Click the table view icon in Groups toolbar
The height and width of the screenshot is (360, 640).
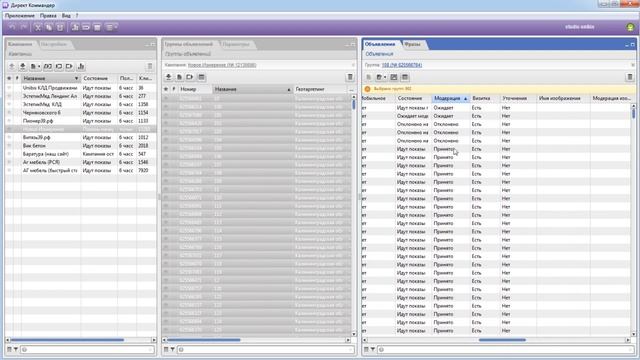201,77
